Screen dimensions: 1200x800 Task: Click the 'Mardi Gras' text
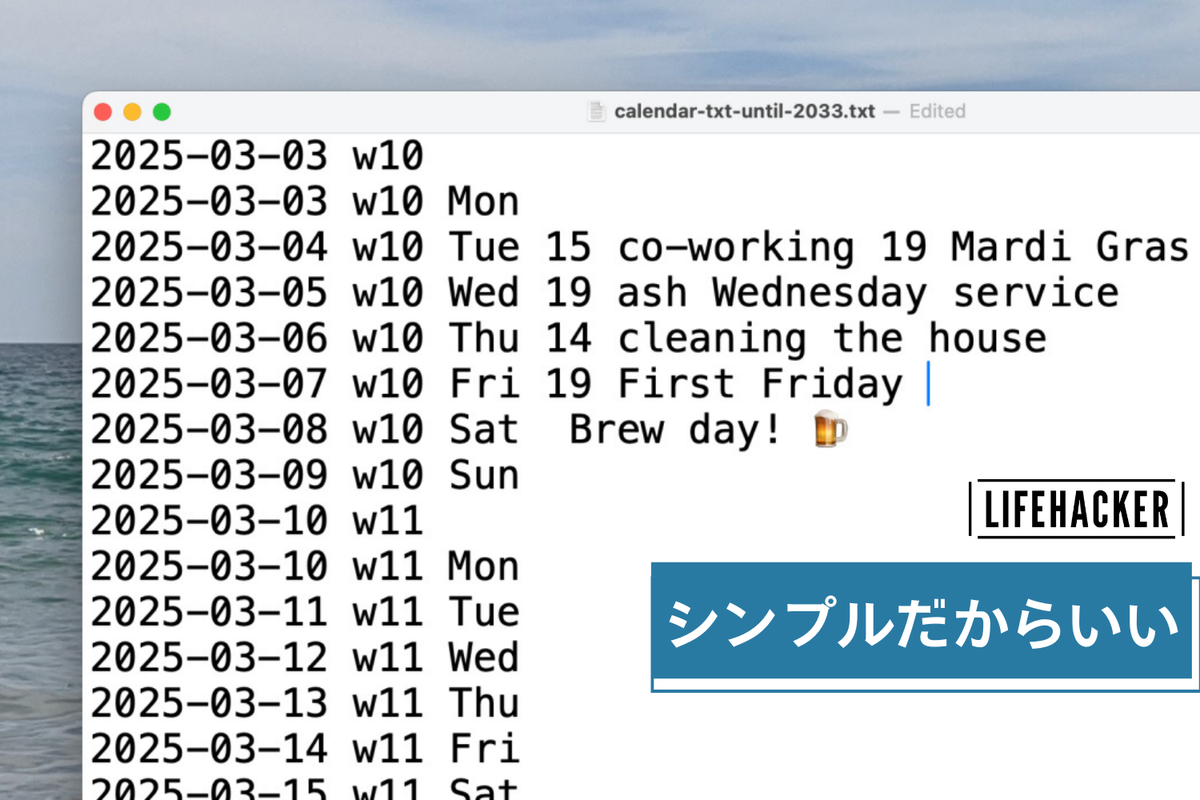click(1070, 247)
